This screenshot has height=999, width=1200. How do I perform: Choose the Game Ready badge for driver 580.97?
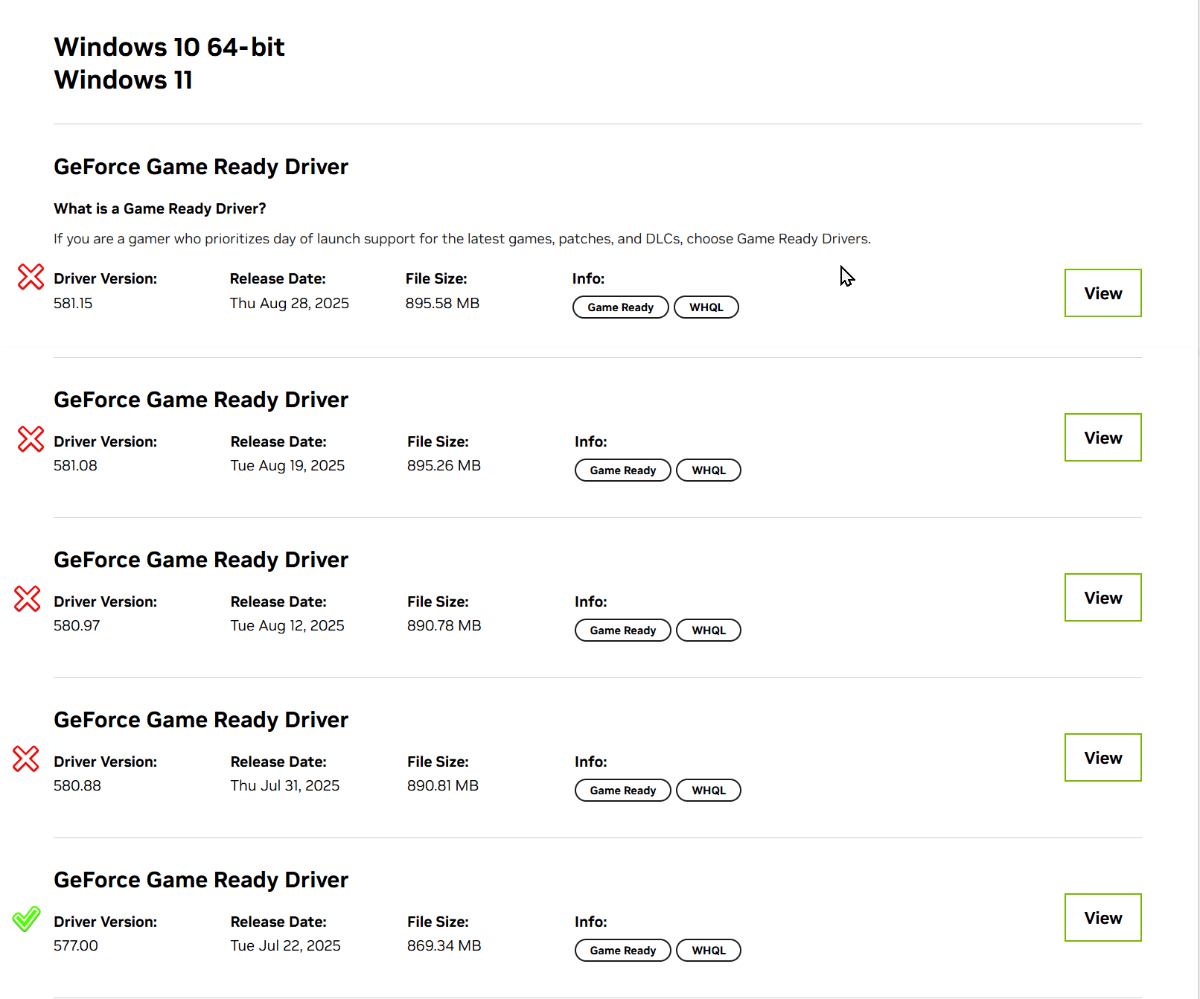(x=622, y=630)
